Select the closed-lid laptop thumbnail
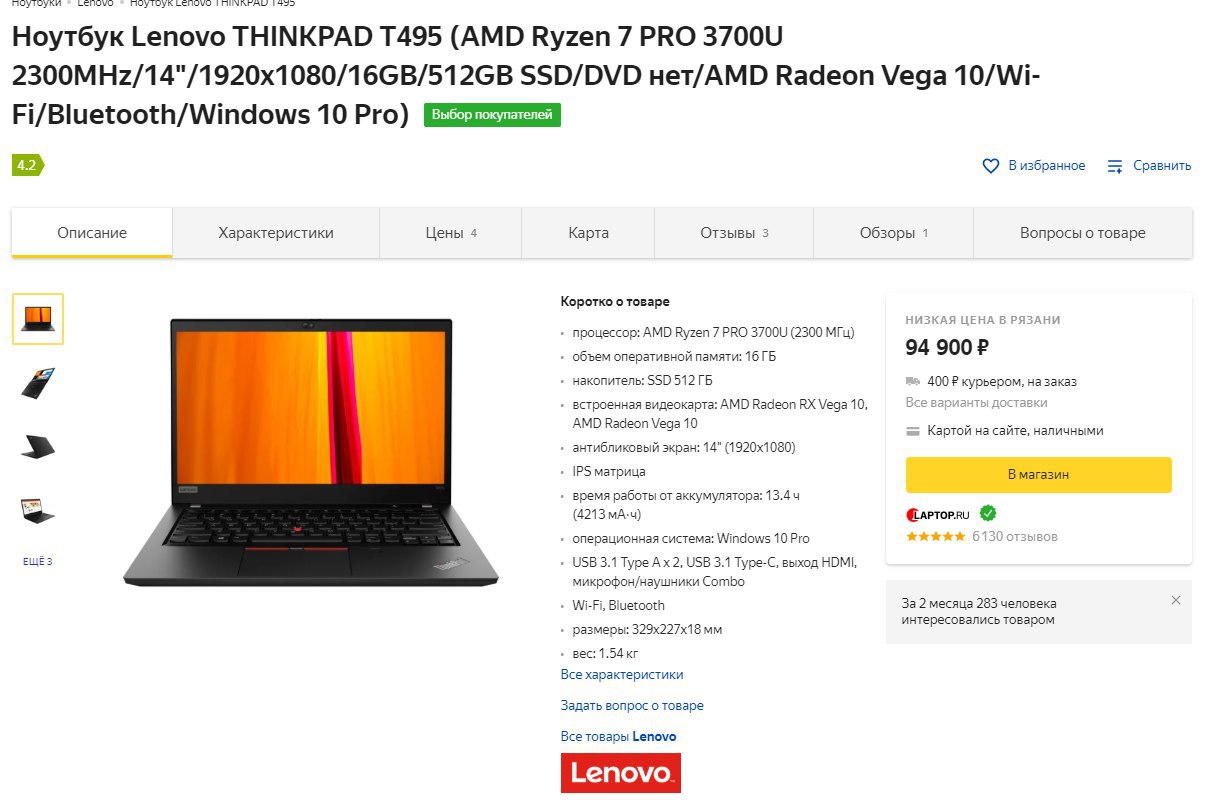 pyautogui.click(x=38, y=447)
